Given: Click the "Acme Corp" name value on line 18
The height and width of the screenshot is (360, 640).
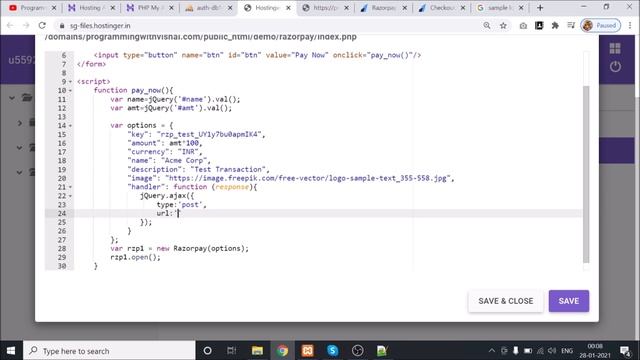Looking at the screenshot, I should point(184,160).
